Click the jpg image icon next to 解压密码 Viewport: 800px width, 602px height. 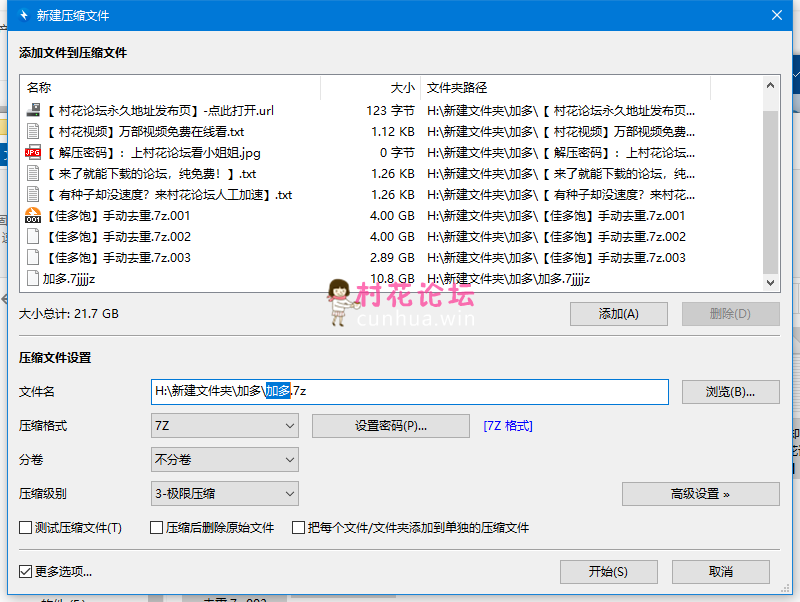[x=35, y=152]
